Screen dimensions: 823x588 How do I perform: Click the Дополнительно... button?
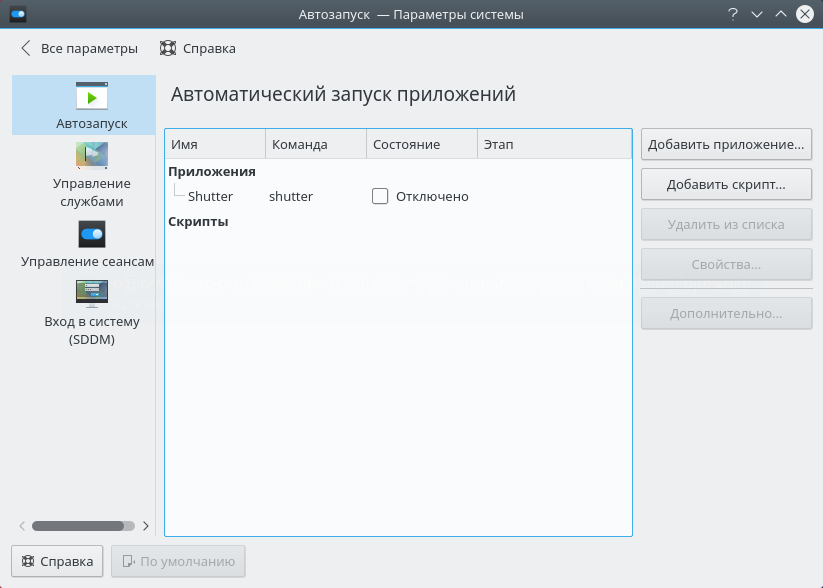(x=726, y=313)
